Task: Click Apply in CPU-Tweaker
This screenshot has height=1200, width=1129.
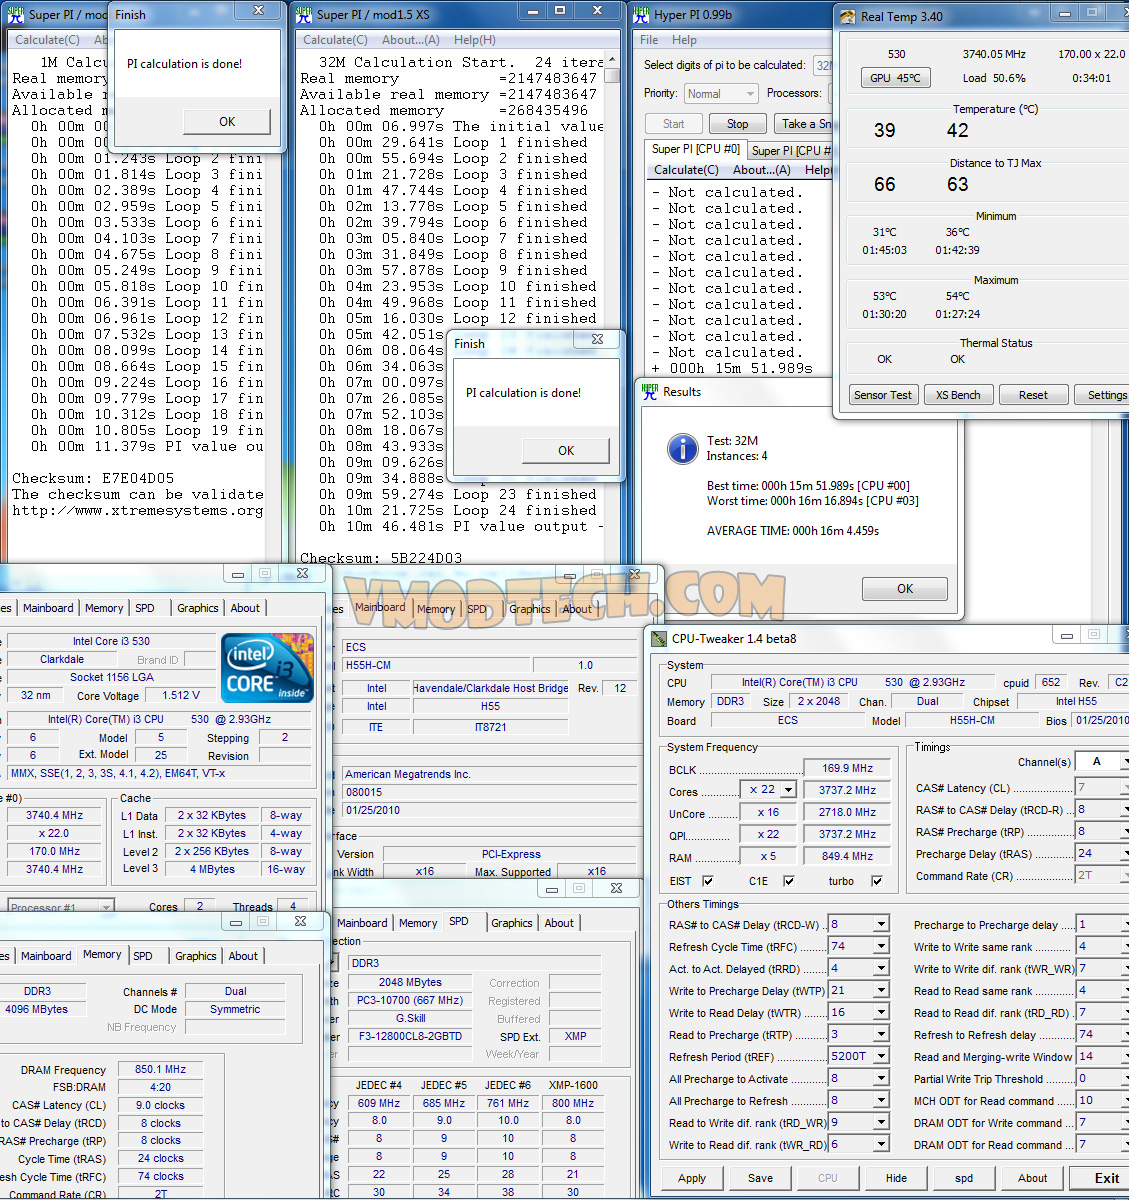Action: pyautogui.click(x=692, y=1178)
